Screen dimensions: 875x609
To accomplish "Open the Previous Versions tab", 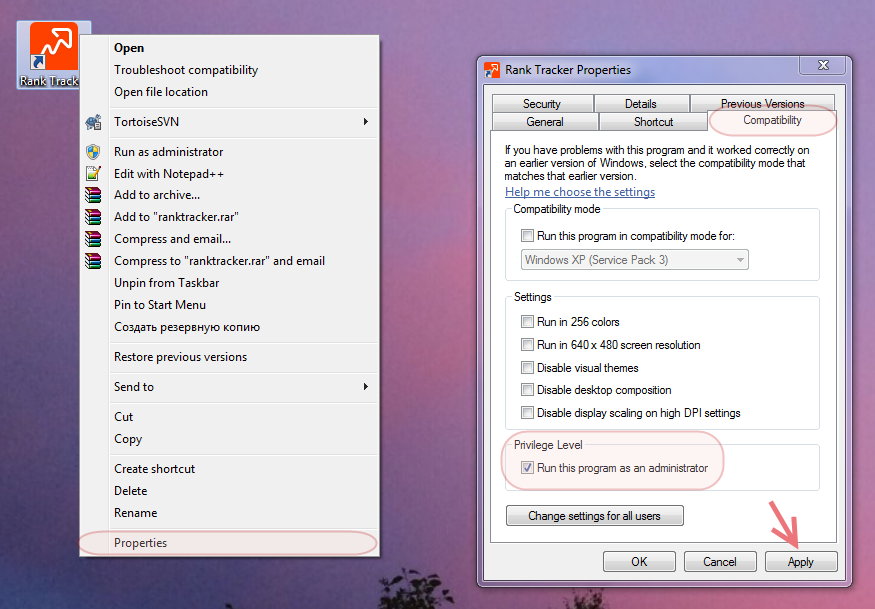I will pyautogui.click(x=762, y=104).
